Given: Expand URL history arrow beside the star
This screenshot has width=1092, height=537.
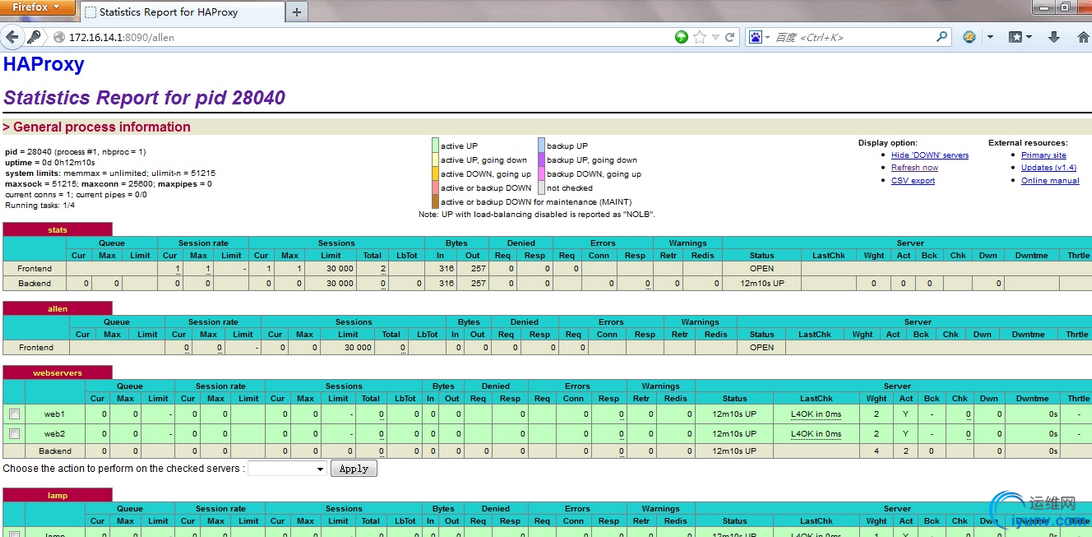Looking at the screenshot, I should [715, 38].
